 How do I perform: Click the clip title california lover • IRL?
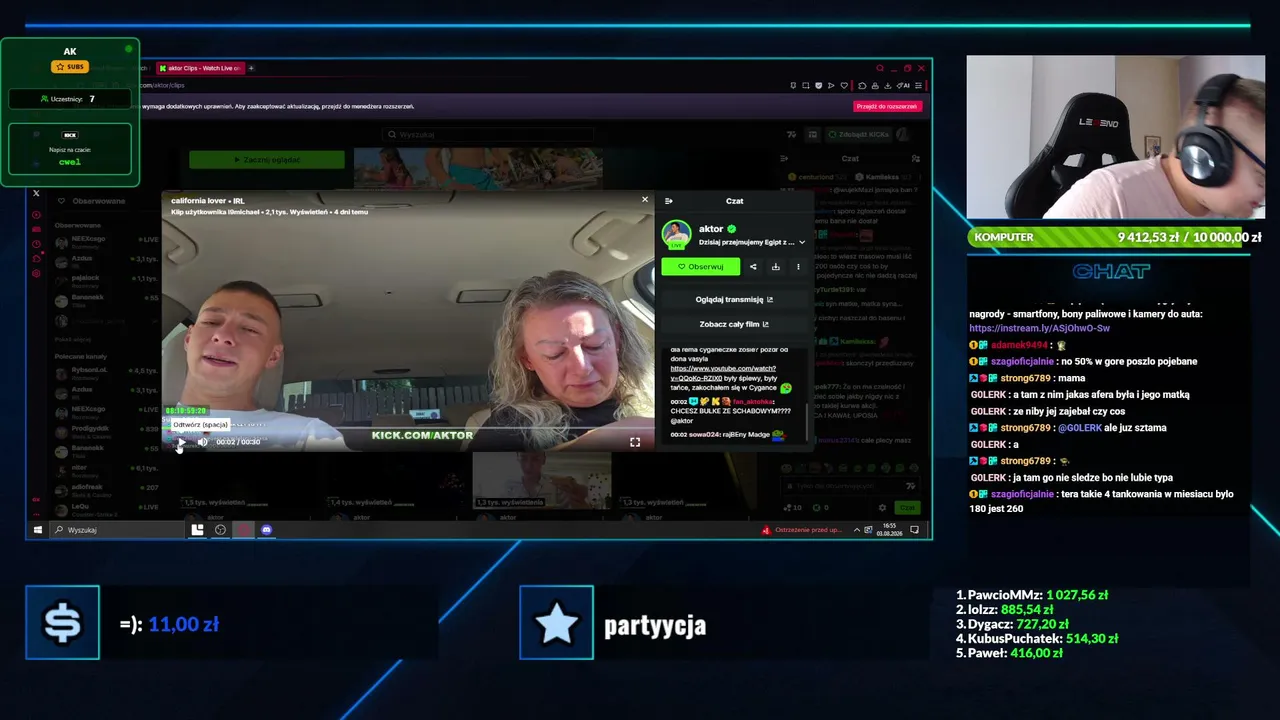(207, 201)
